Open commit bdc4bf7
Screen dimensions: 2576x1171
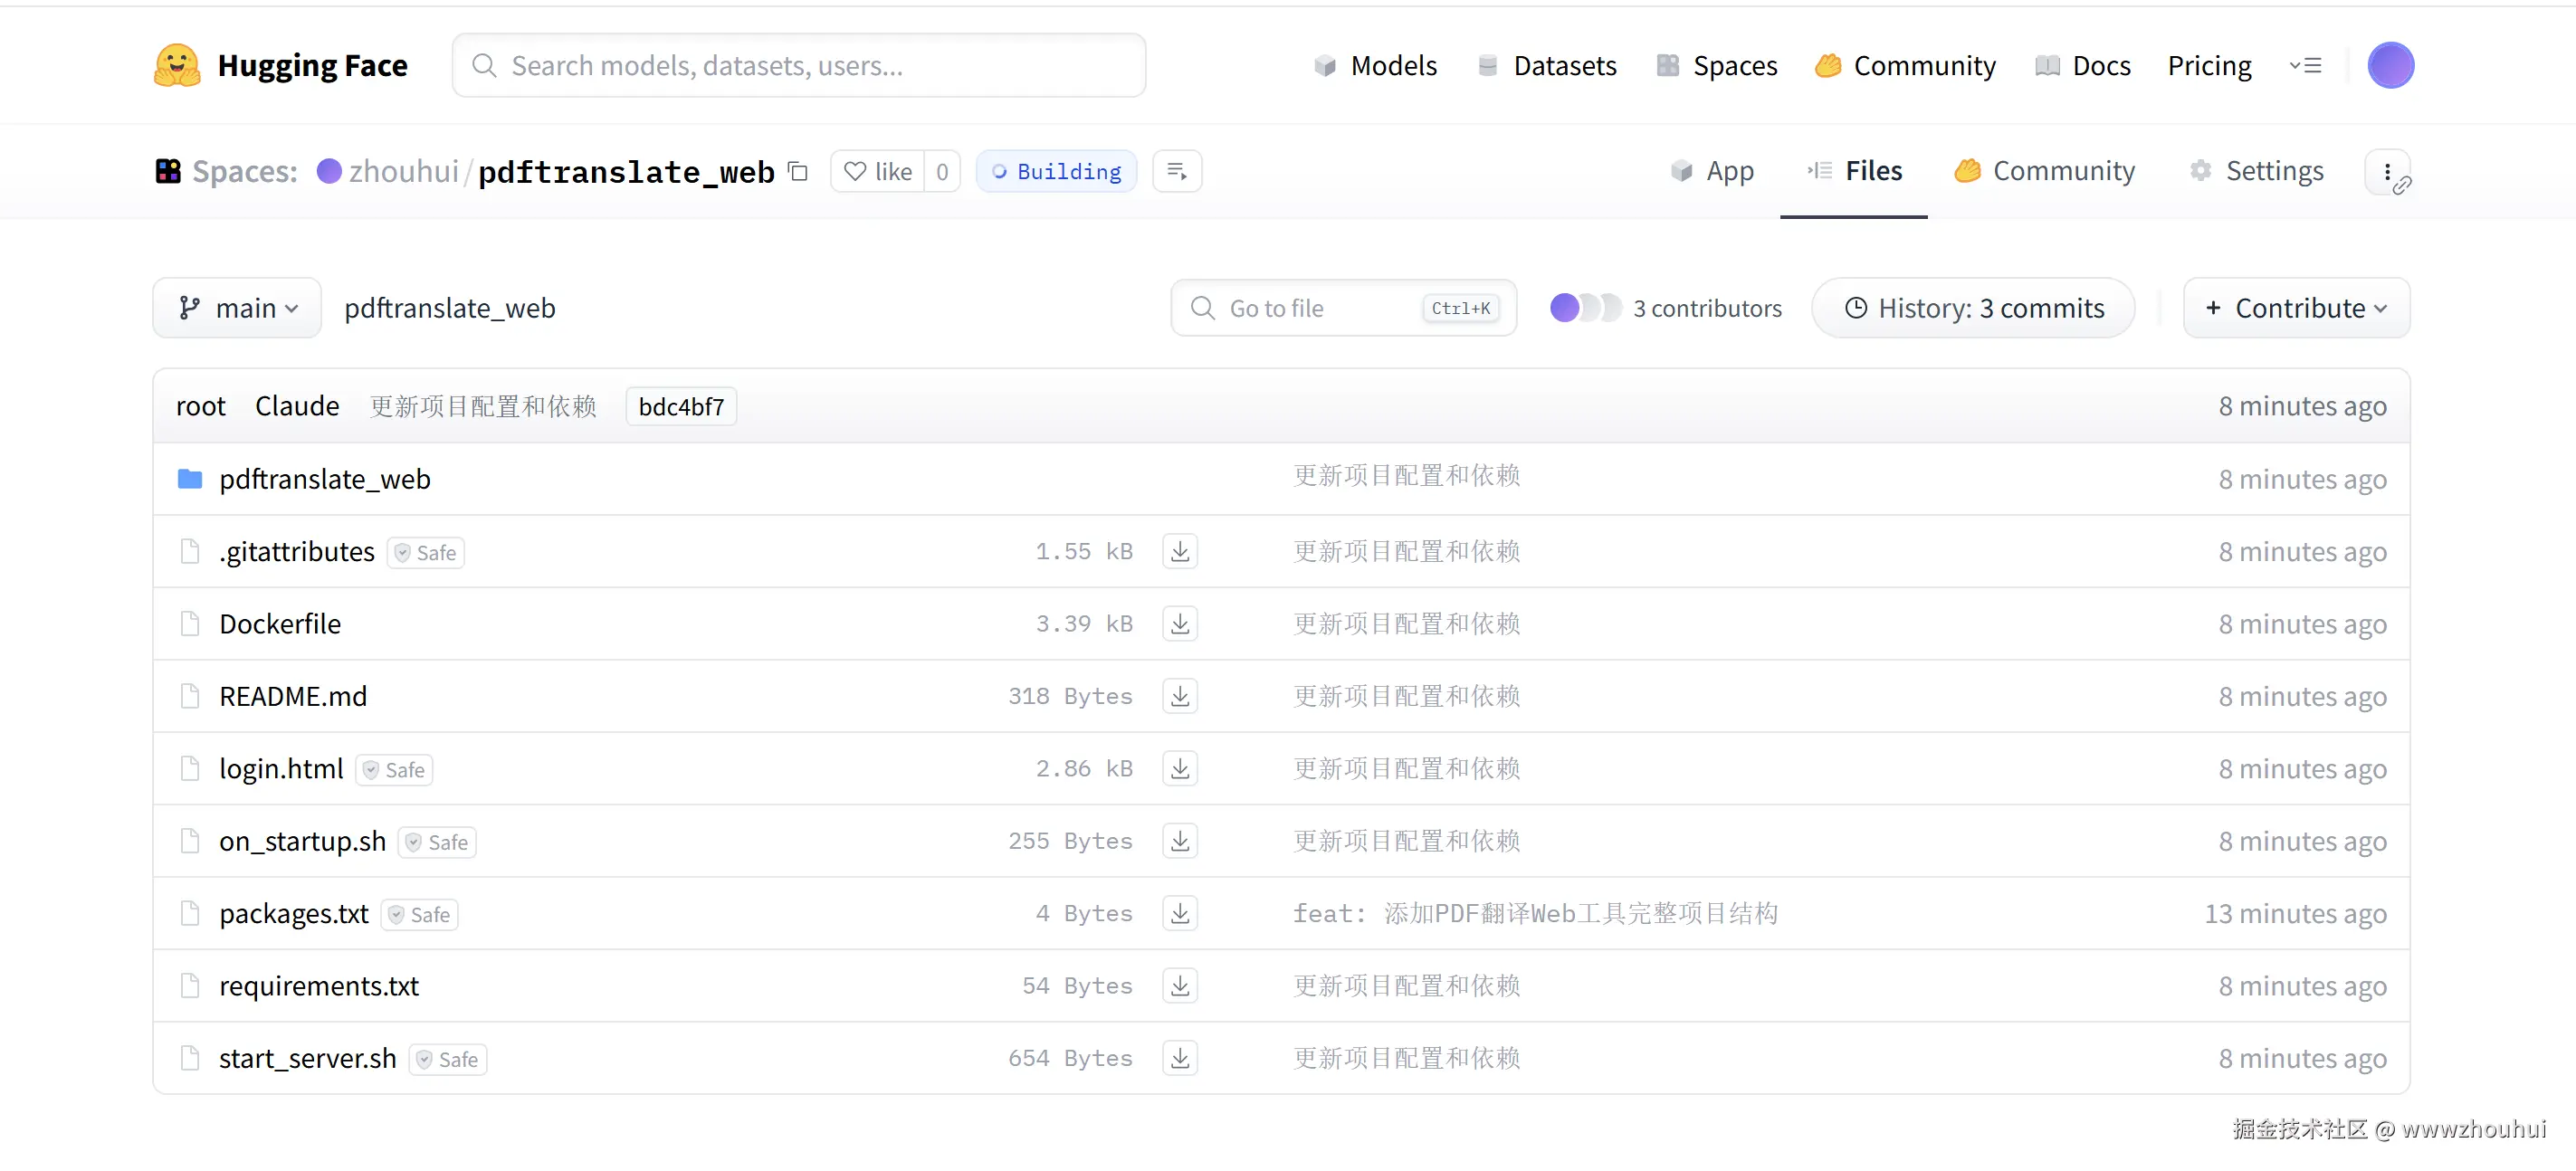pos(681,407)
